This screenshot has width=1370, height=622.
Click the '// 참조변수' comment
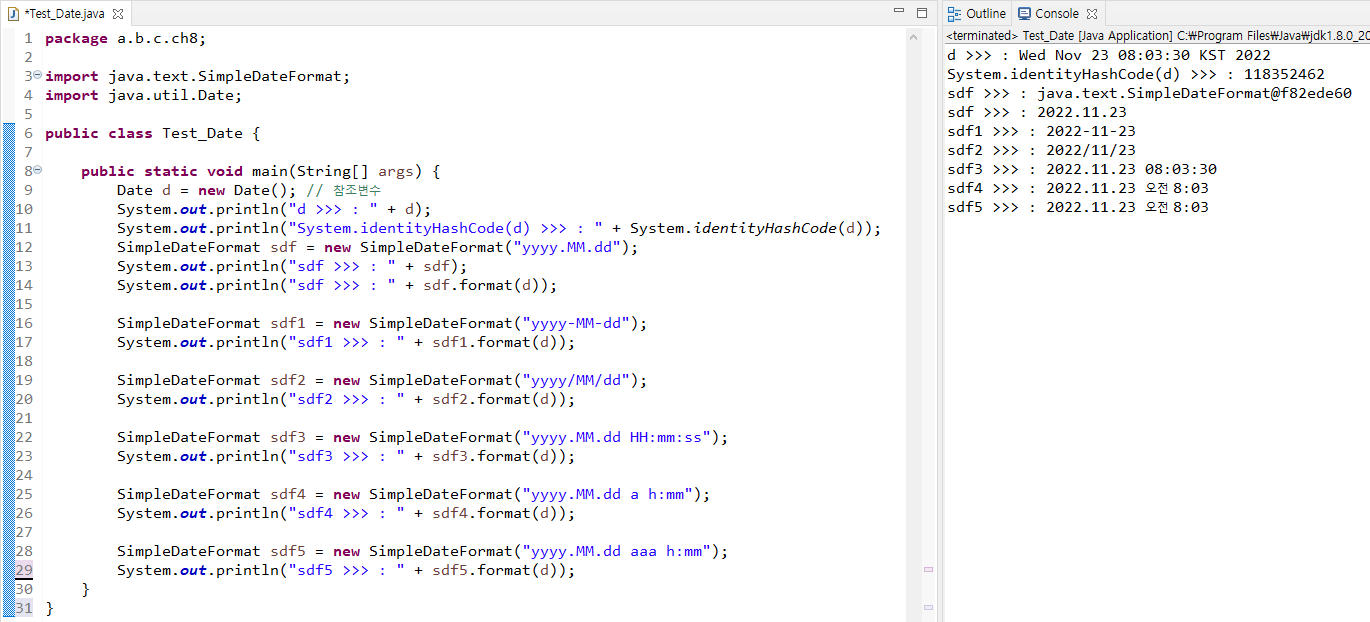[x=344, y=190]
